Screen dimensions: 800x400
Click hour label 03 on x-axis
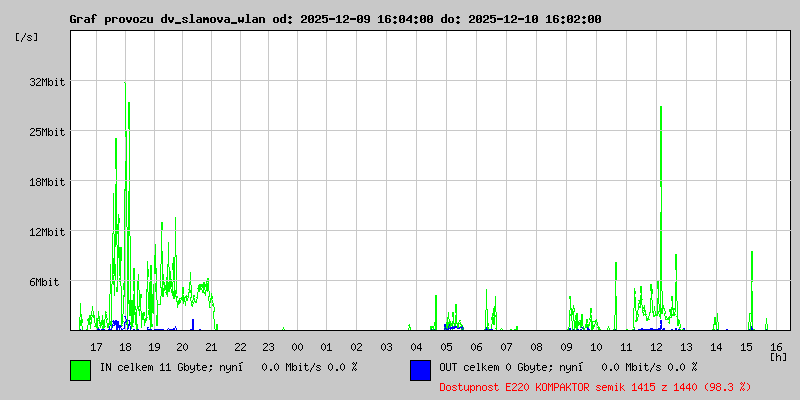click(x=386, y=347)
